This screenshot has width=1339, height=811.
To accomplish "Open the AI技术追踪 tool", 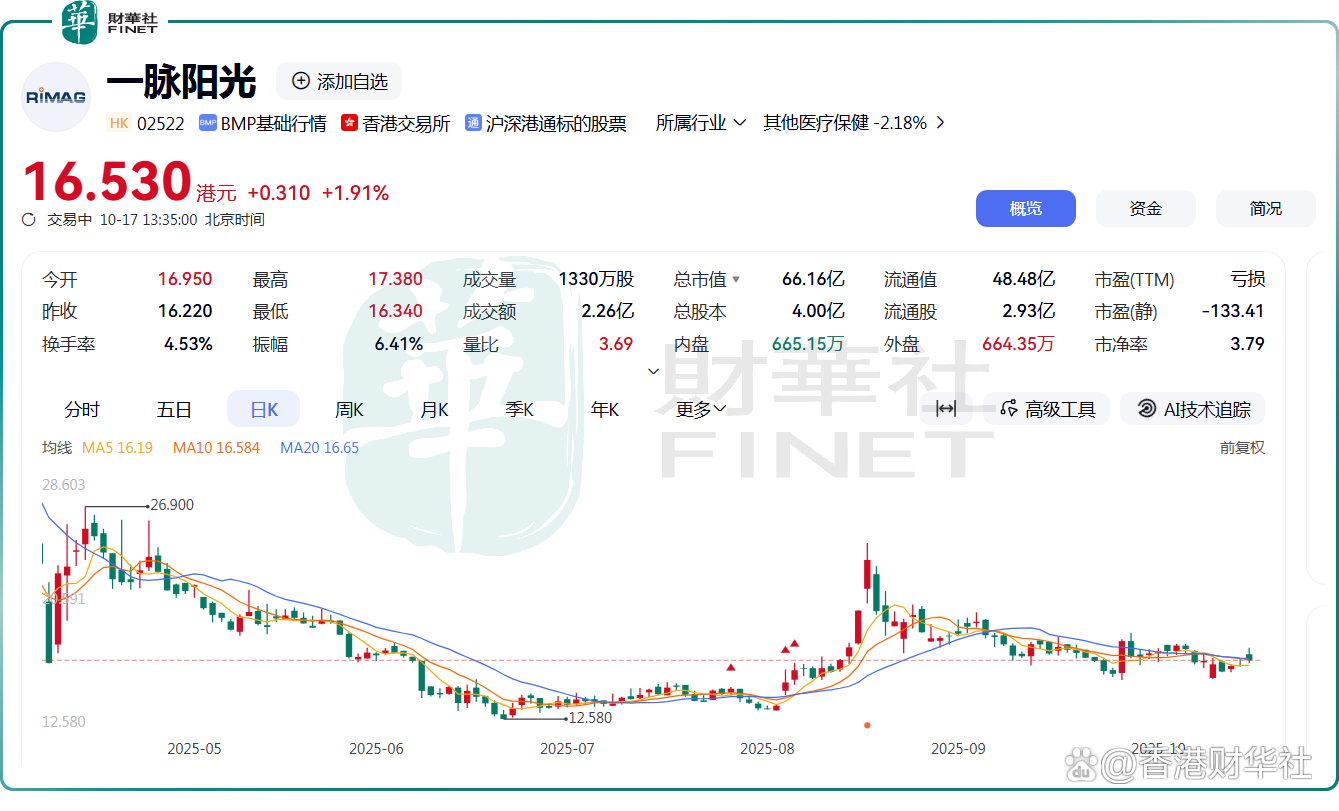I will click(x=1192, y=408).
